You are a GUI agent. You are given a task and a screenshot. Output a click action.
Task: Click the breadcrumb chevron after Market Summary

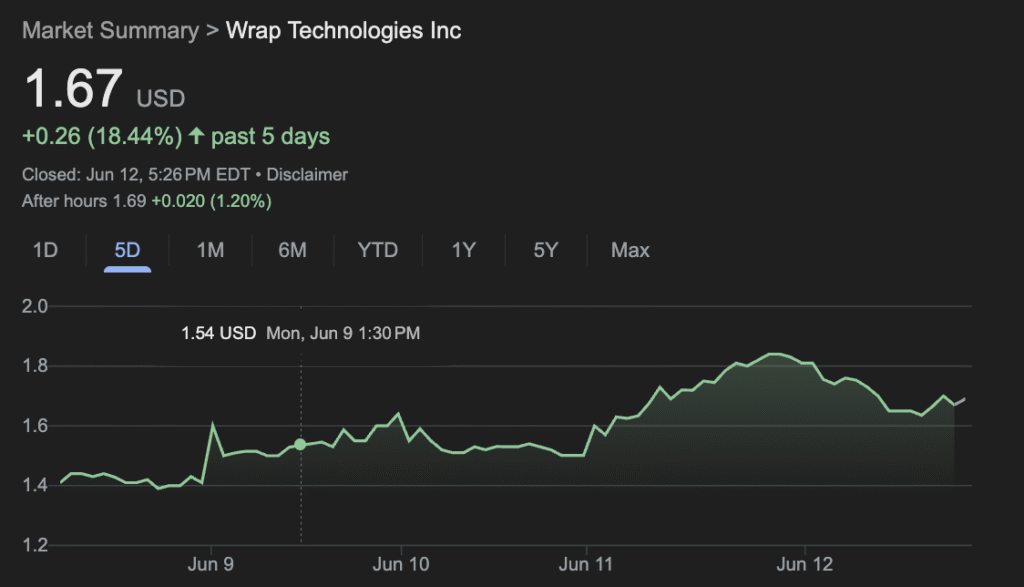coord(212,30)
